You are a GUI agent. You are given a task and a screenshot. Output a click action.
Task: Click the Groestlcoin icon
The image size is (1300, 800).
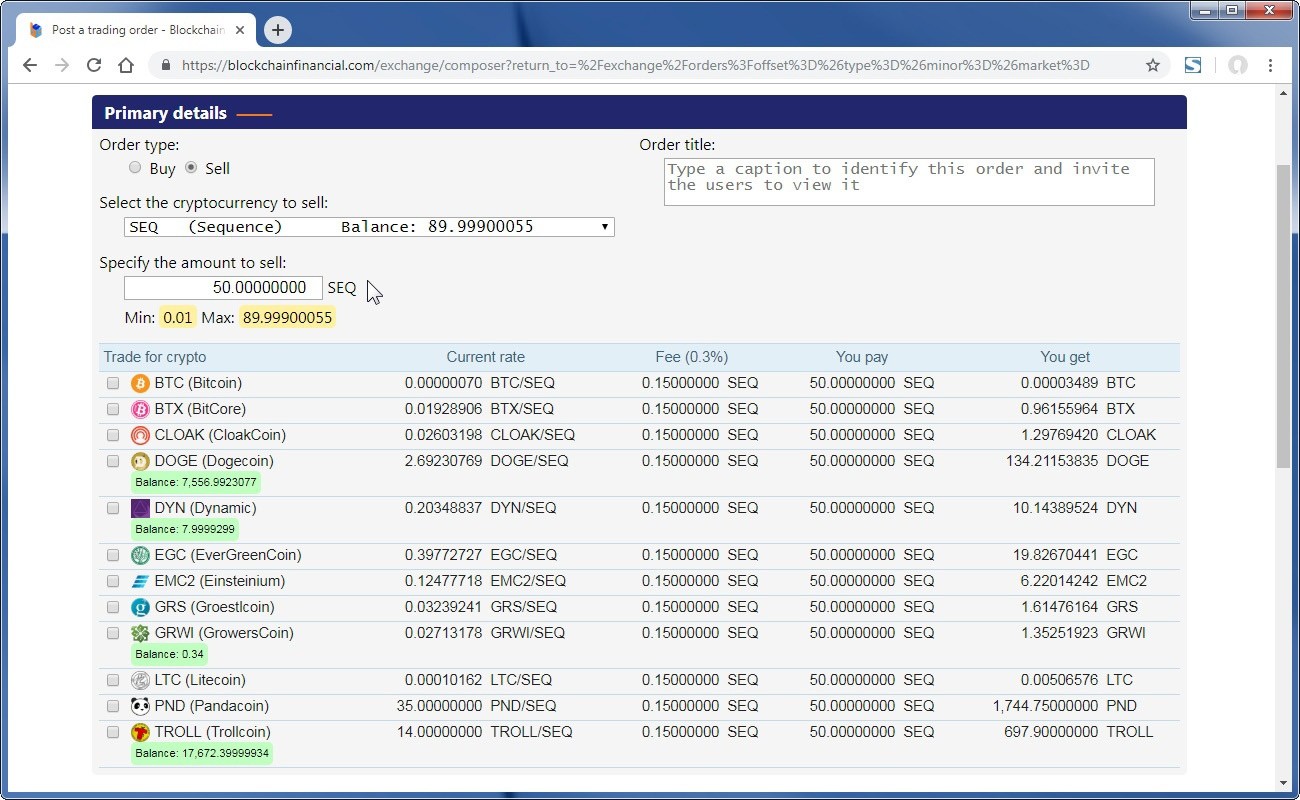[140, 607]
